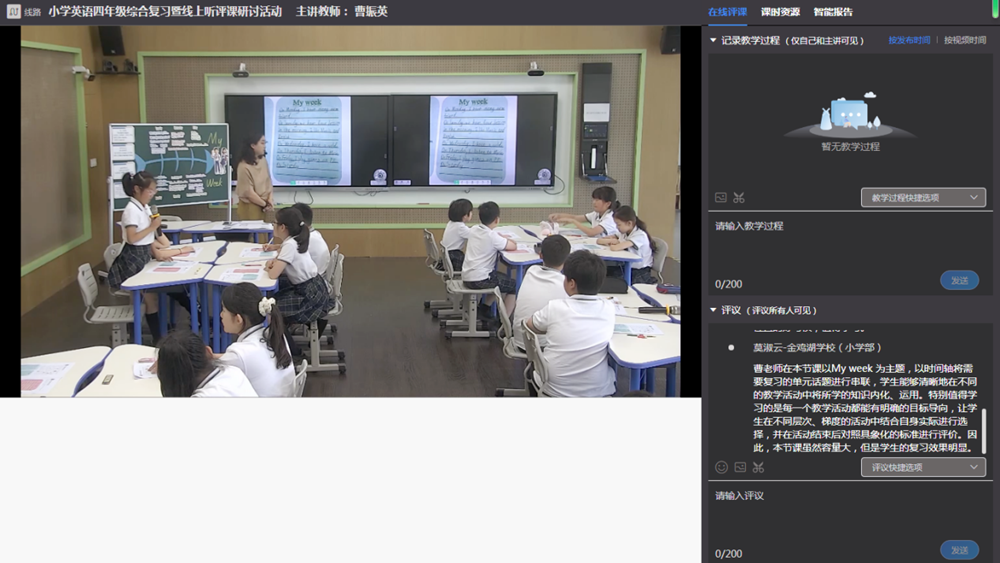The width and height of the screenshot is (1000, 563).
Task: Collapse the 评议 section
Action: [x=713, y=310]
